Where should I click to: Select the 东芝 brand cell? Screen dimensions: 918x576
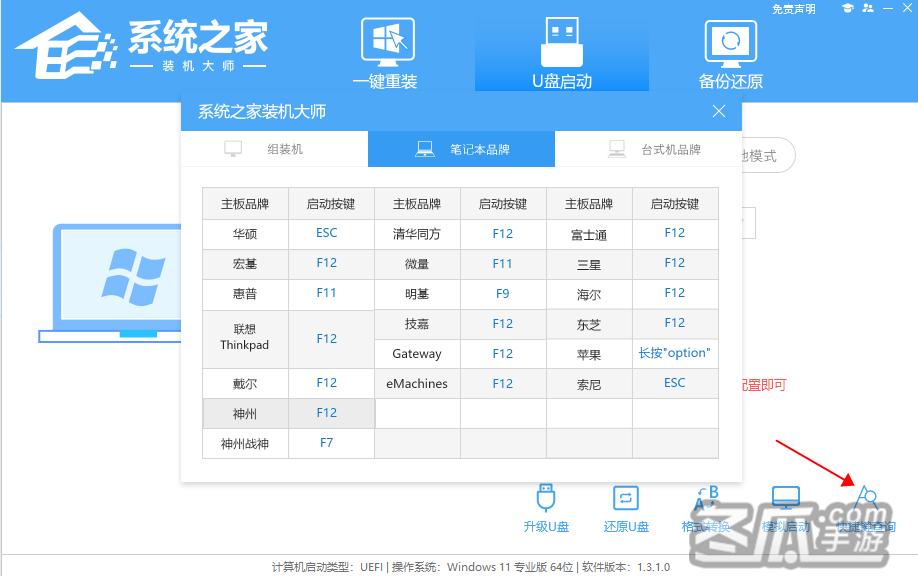pyautogui.click(x=589, y=324)
